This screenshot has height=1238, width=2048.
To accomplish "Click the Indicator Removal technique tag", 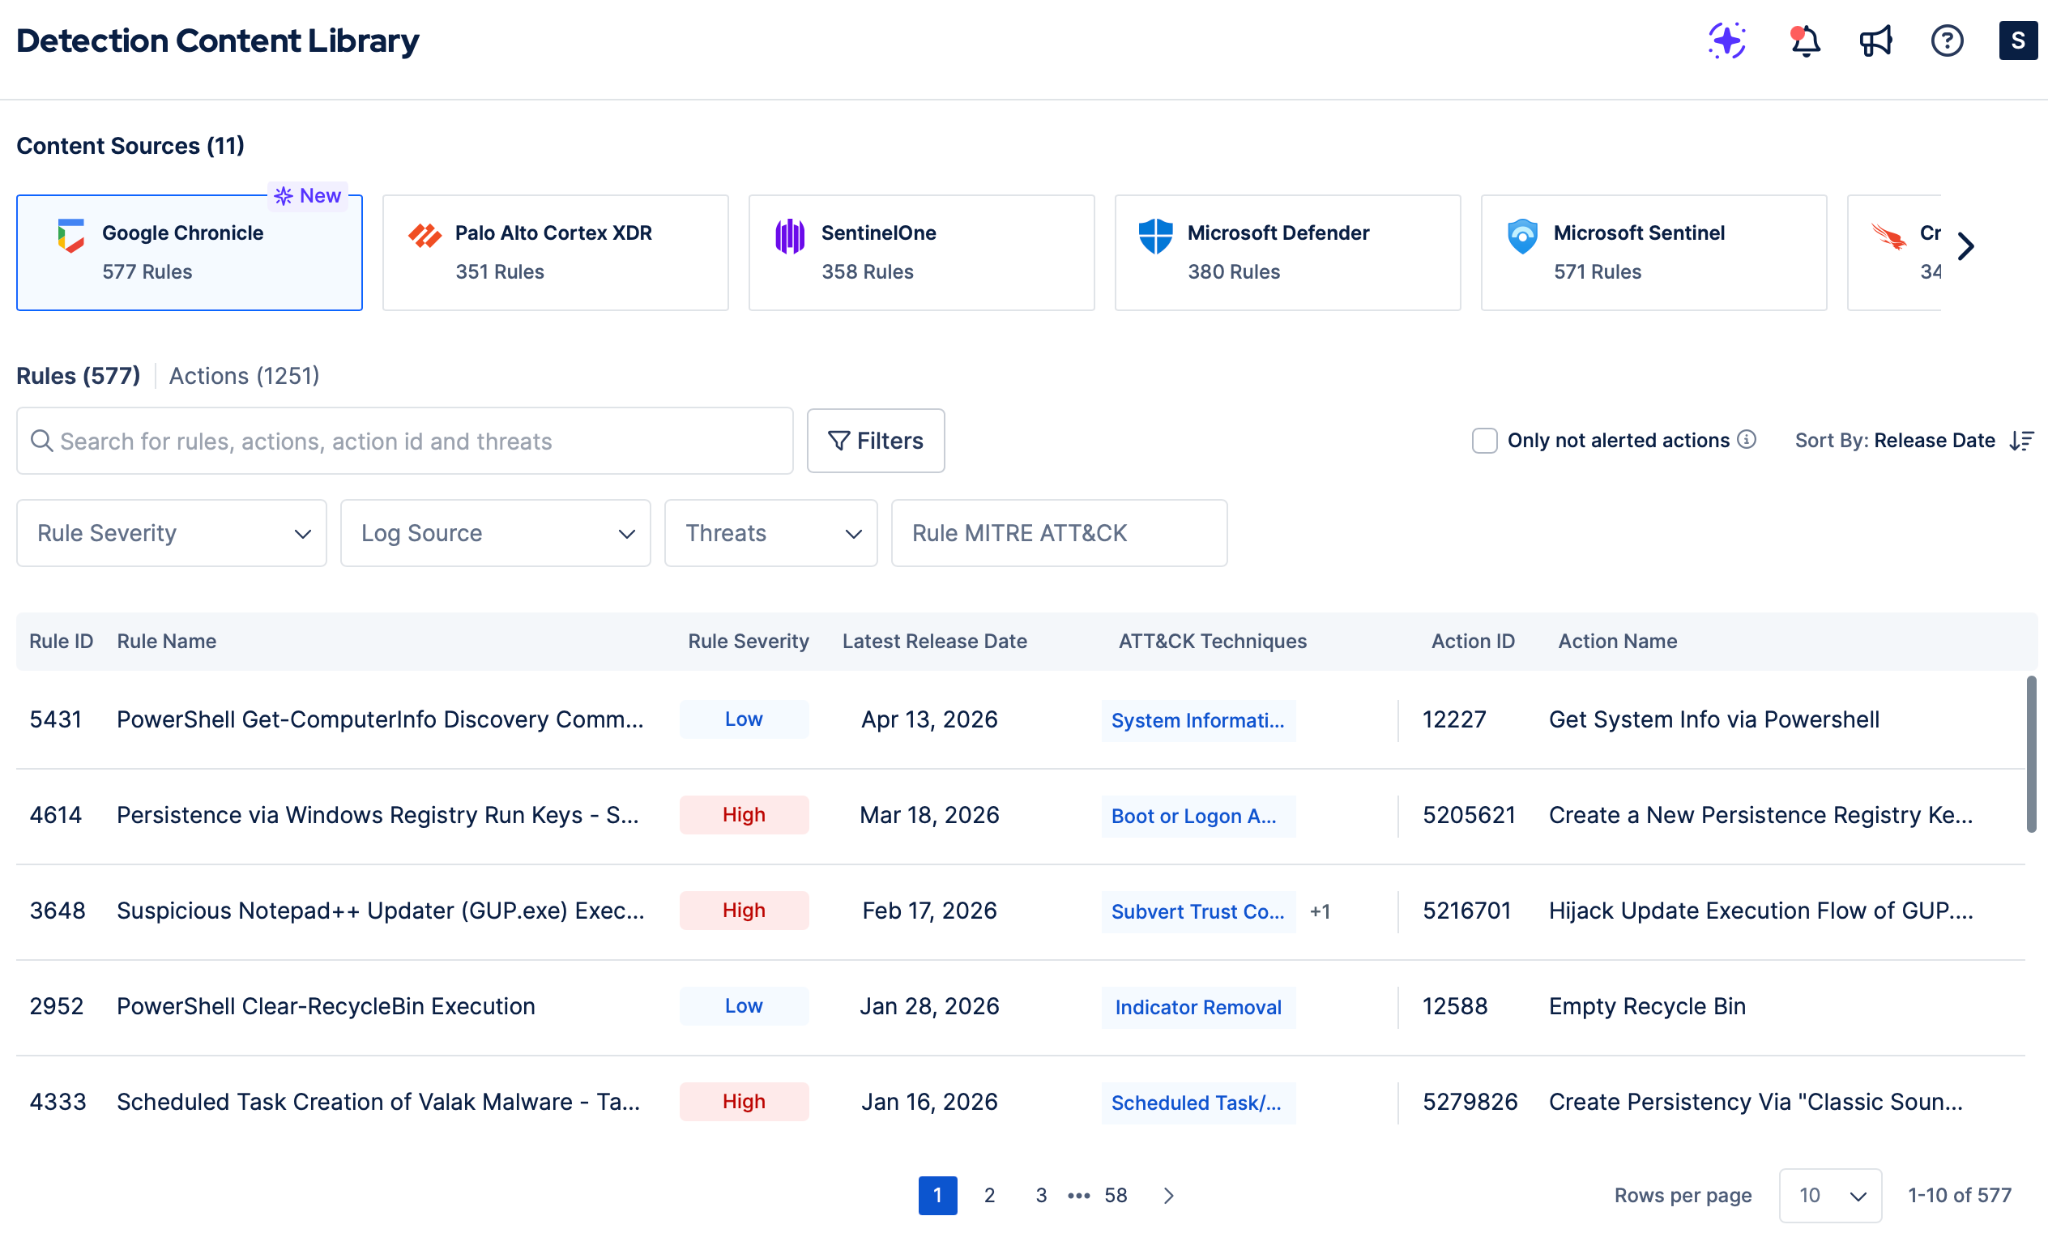I will coord(1198,1007).
